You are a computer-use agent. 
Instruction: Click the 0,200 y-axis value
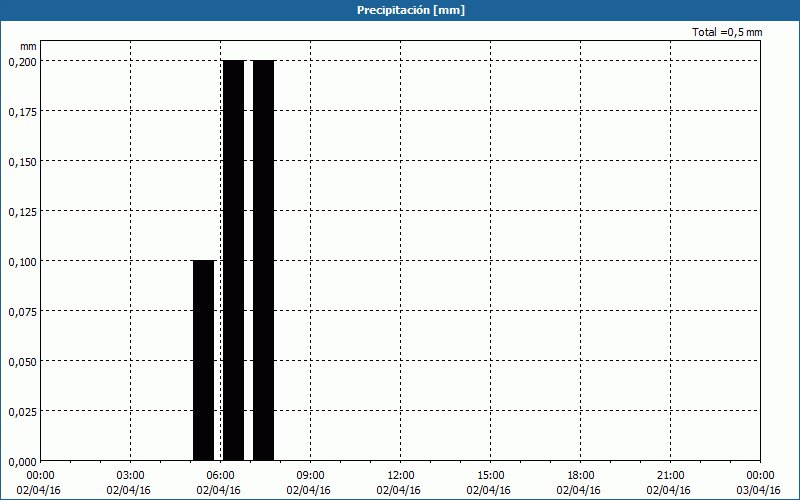pyautogui.click(x=22, y=62)
